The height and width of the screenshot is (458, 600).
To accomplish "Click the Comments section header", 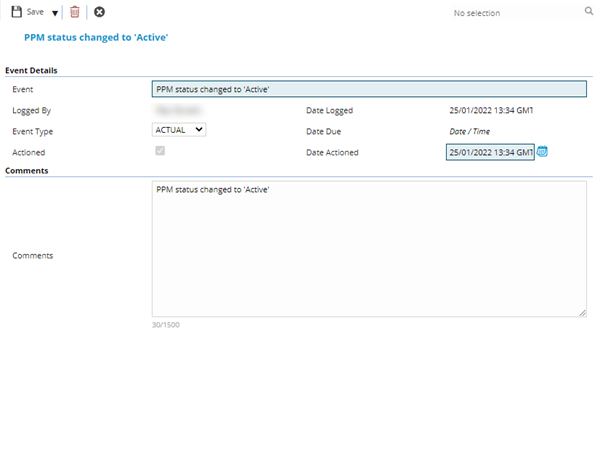I will [27, 171].
